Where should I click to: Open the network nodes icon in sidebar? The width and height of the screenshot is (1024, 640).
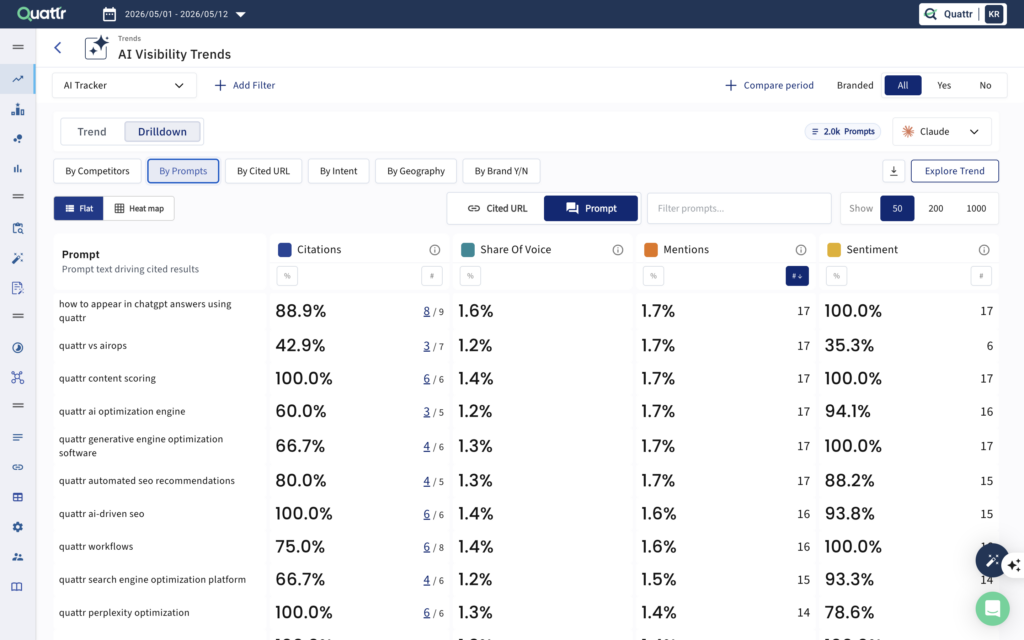tap(18, 377)
